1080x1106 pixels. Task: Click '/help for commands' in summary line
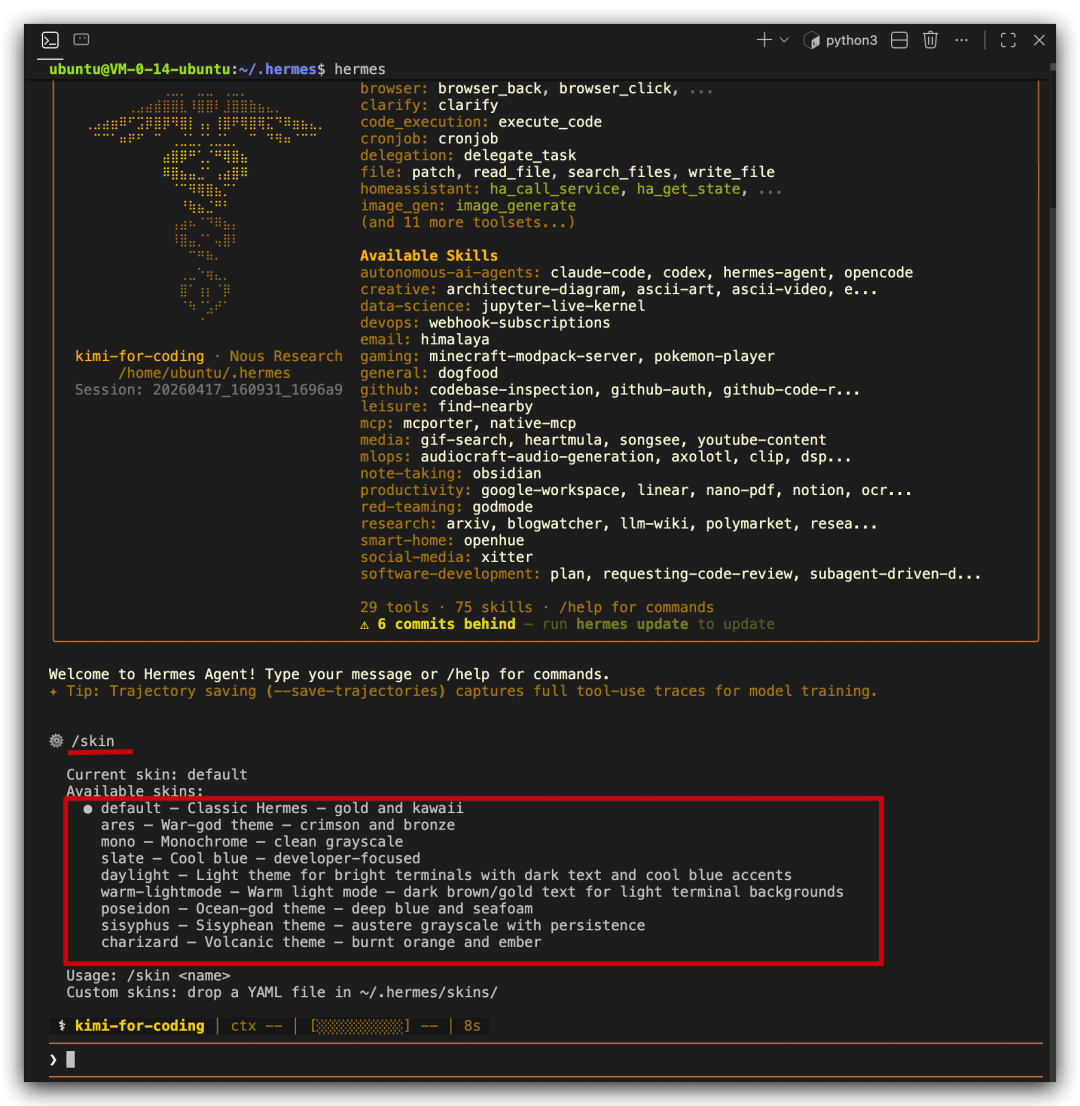tap(636, 607)
